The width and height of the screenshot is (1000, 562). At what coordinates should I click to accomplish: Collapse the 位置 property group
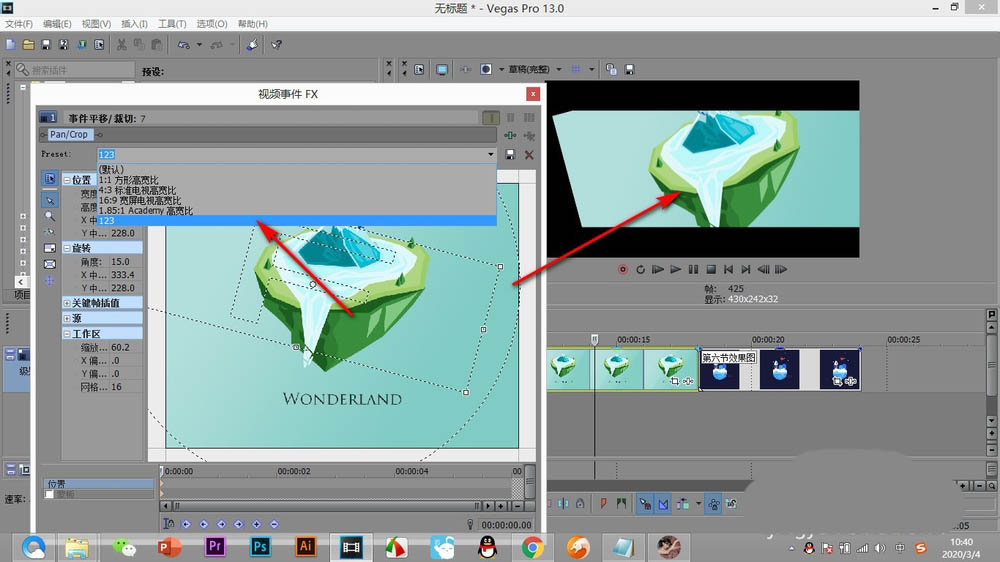point(67,180)
